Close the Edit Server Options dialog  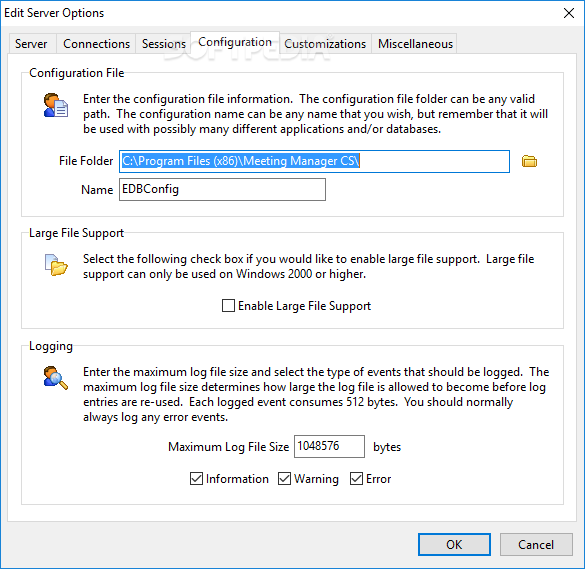click(x=569, y=13)
